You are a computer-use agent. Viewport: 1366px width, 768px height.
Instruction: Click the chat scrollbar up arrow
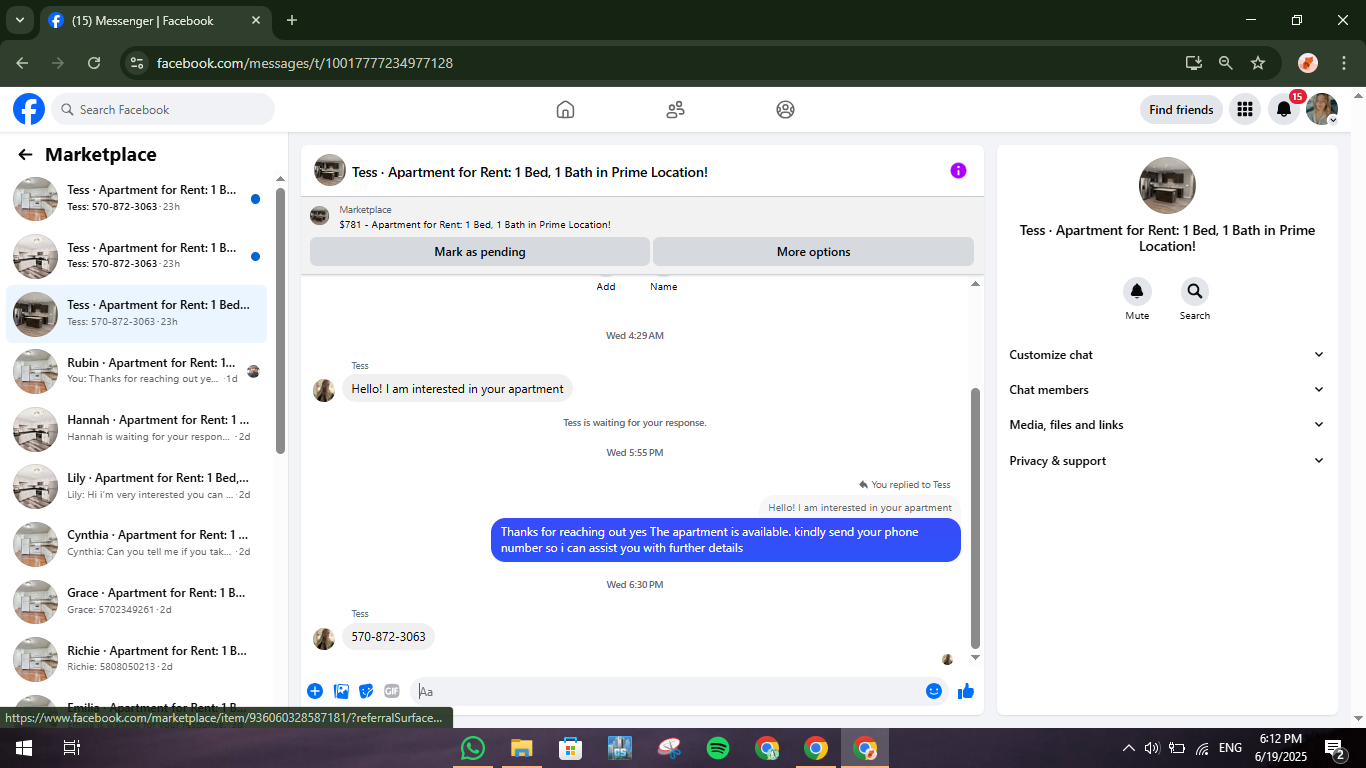point(976,284)
